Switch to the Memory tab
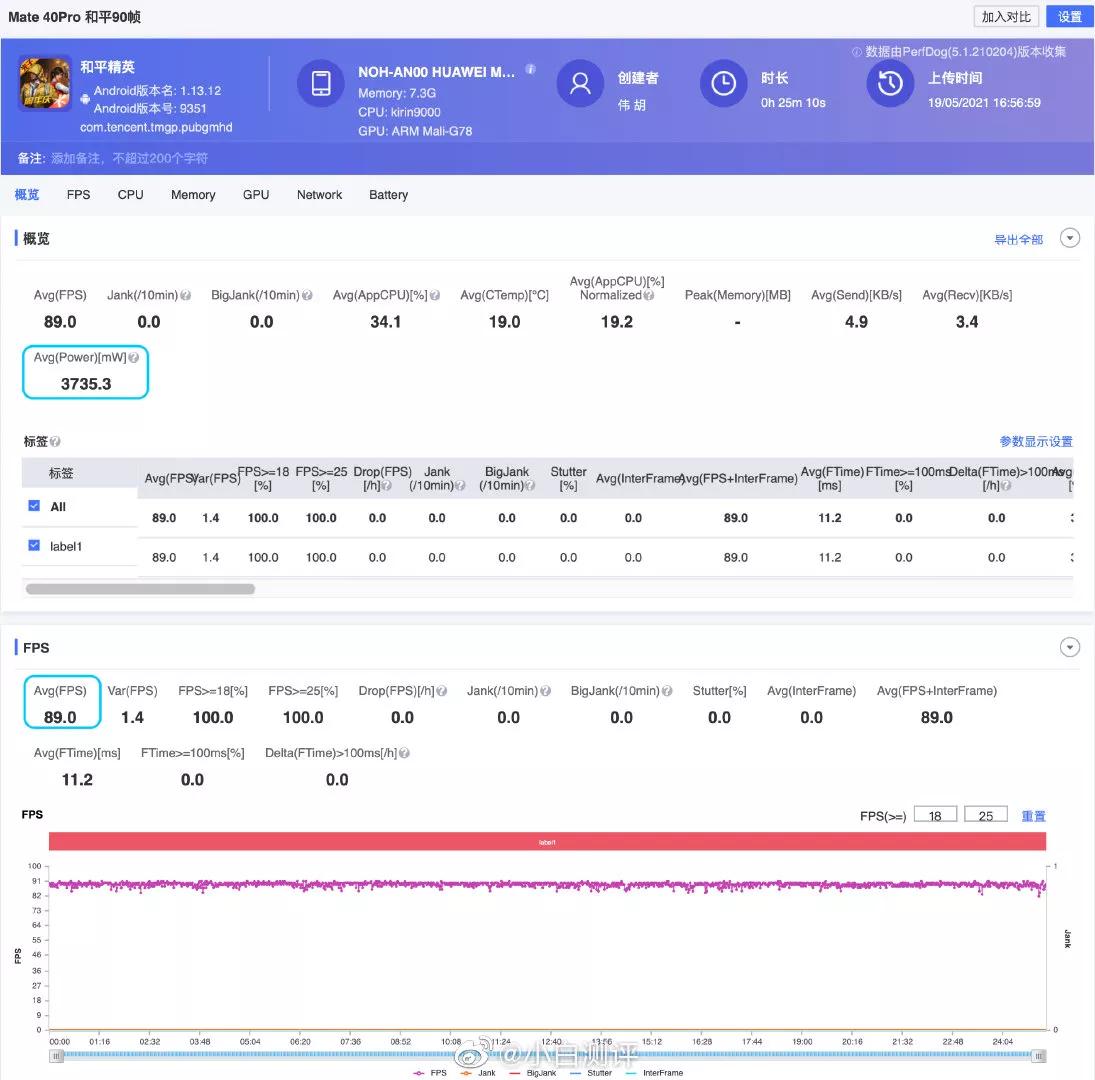Image resolution: width=1095 pixels, height=1080 pixels. (x=193, y=195)
